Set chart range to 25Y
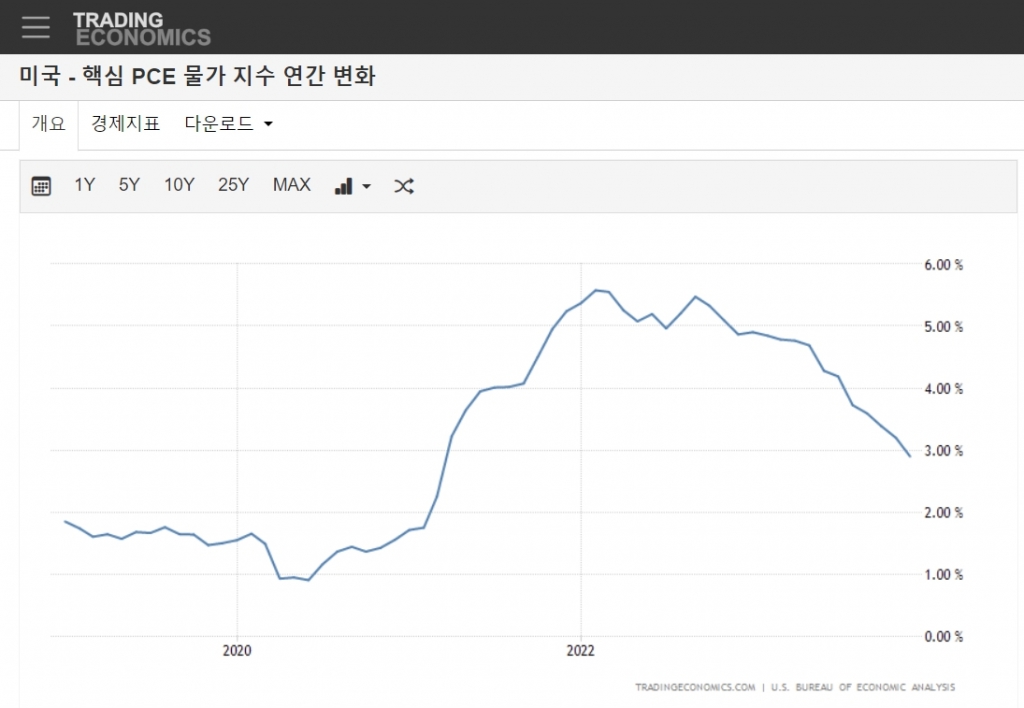 [233, 185]
